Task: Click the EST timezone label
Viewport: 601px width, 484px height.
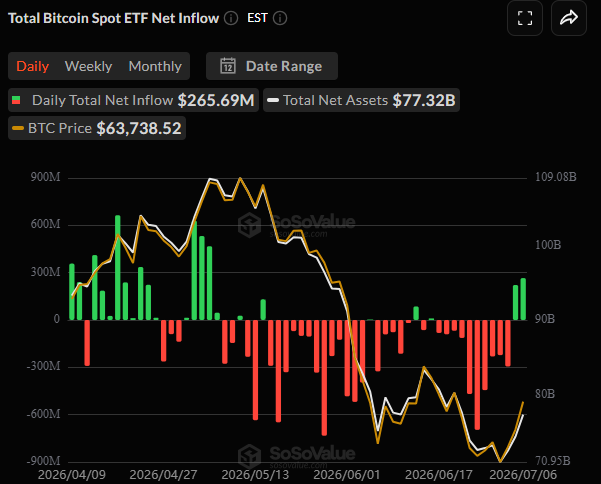Action: click(257, 18)
